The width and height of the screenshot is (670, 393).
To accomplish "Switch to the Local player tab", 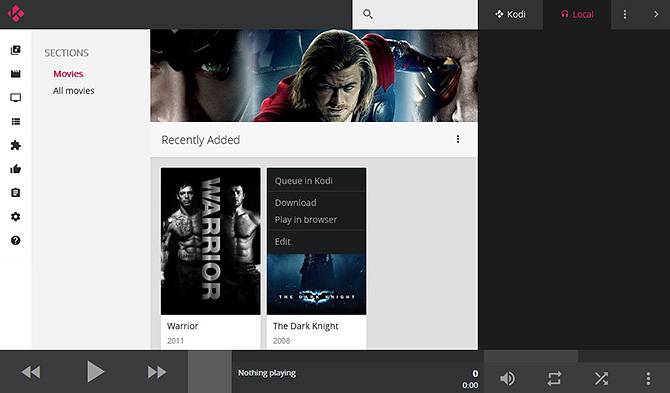I will point(577,15).
